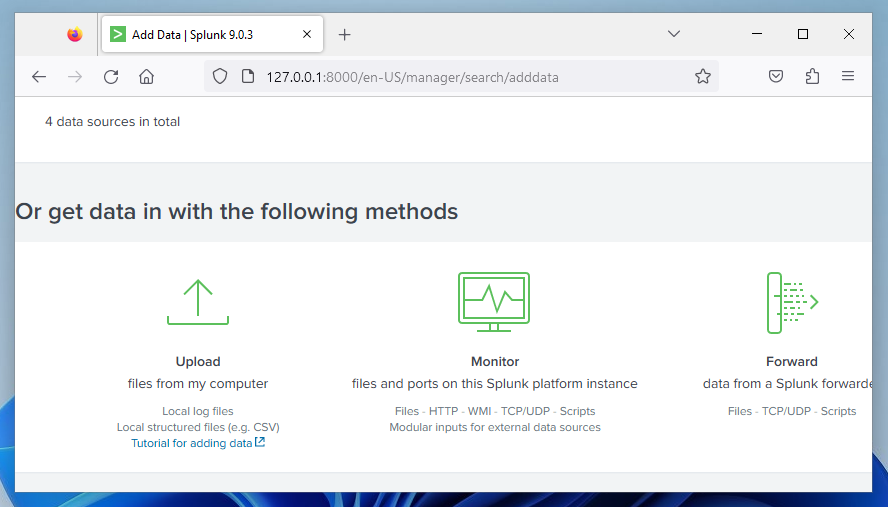
Task: Click 'Or get data in with the following methods' heading
Action: click(237, 212)
